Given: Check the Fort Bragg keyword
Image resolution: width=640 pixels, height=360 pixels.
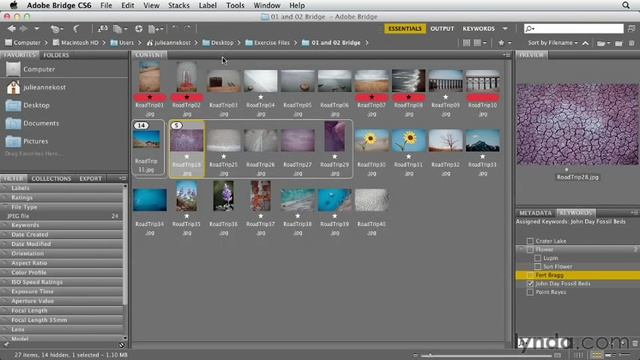Looking at the screenshot, I should [x=530, y=275].
